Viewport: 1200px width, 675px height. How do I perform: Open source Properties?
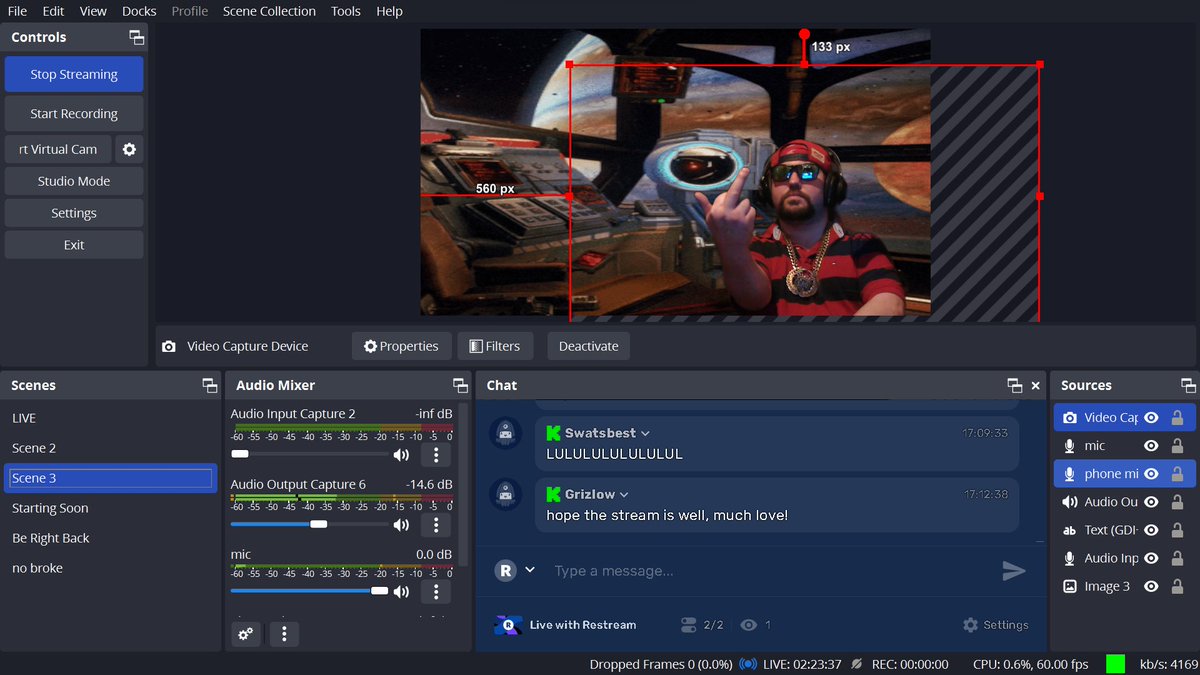click(x=401, y=346)
